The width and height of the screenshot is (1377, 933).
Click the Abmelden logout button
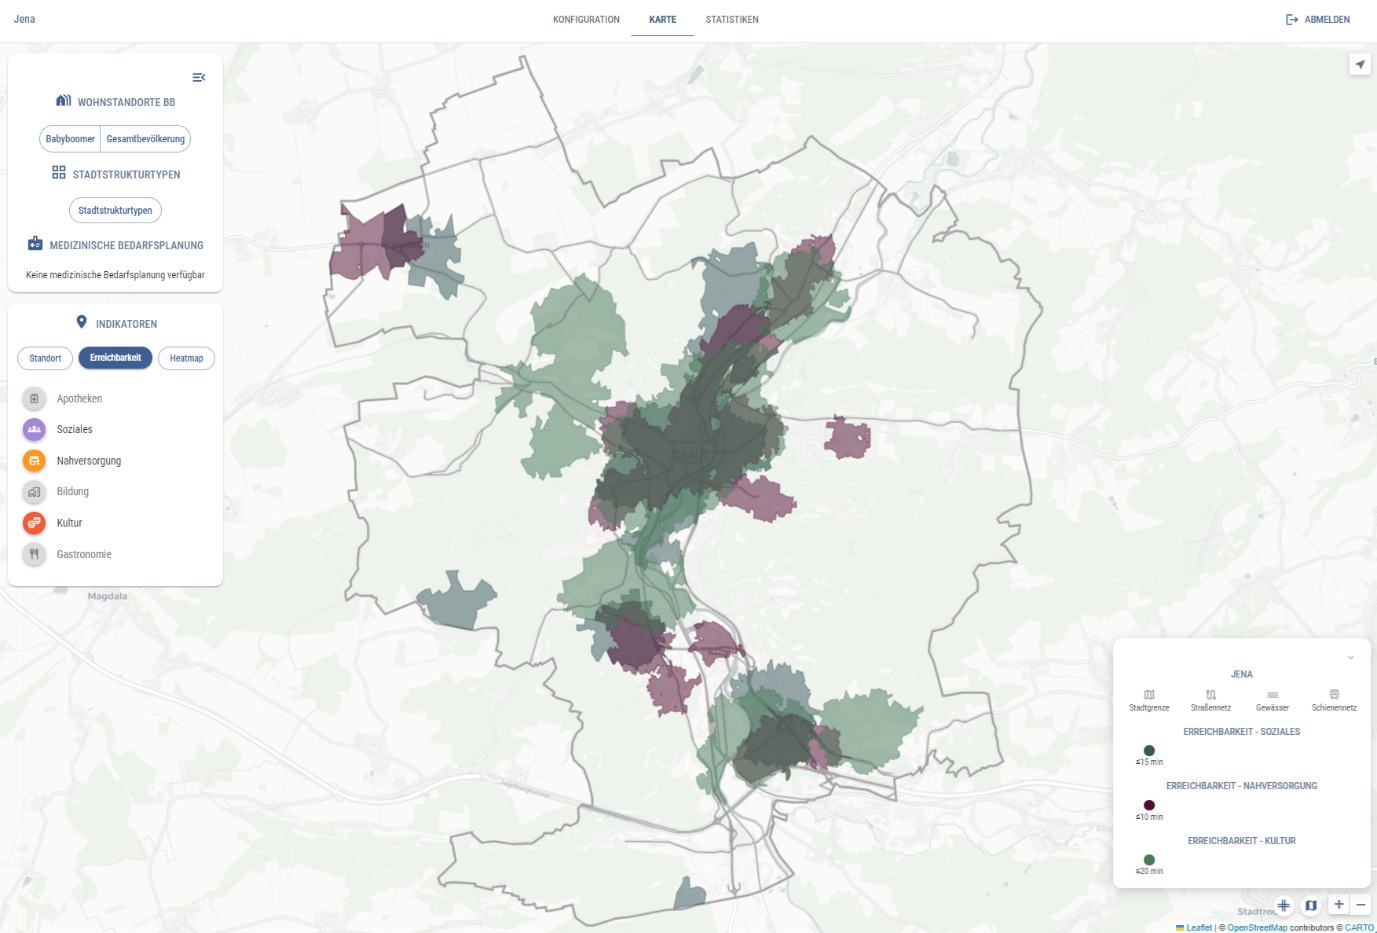pos(1317,20)
